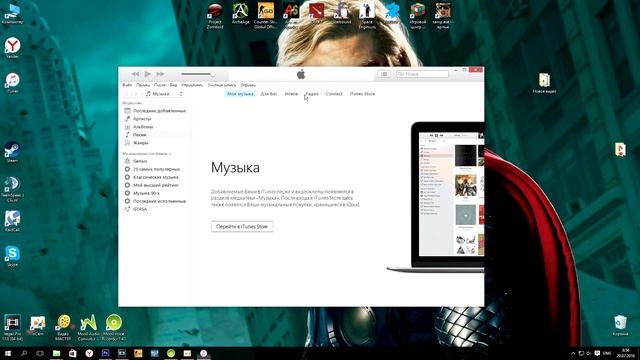Open the Yandex browser desktop icon
The height and width of the screenshot is (360, 640).
12,48
